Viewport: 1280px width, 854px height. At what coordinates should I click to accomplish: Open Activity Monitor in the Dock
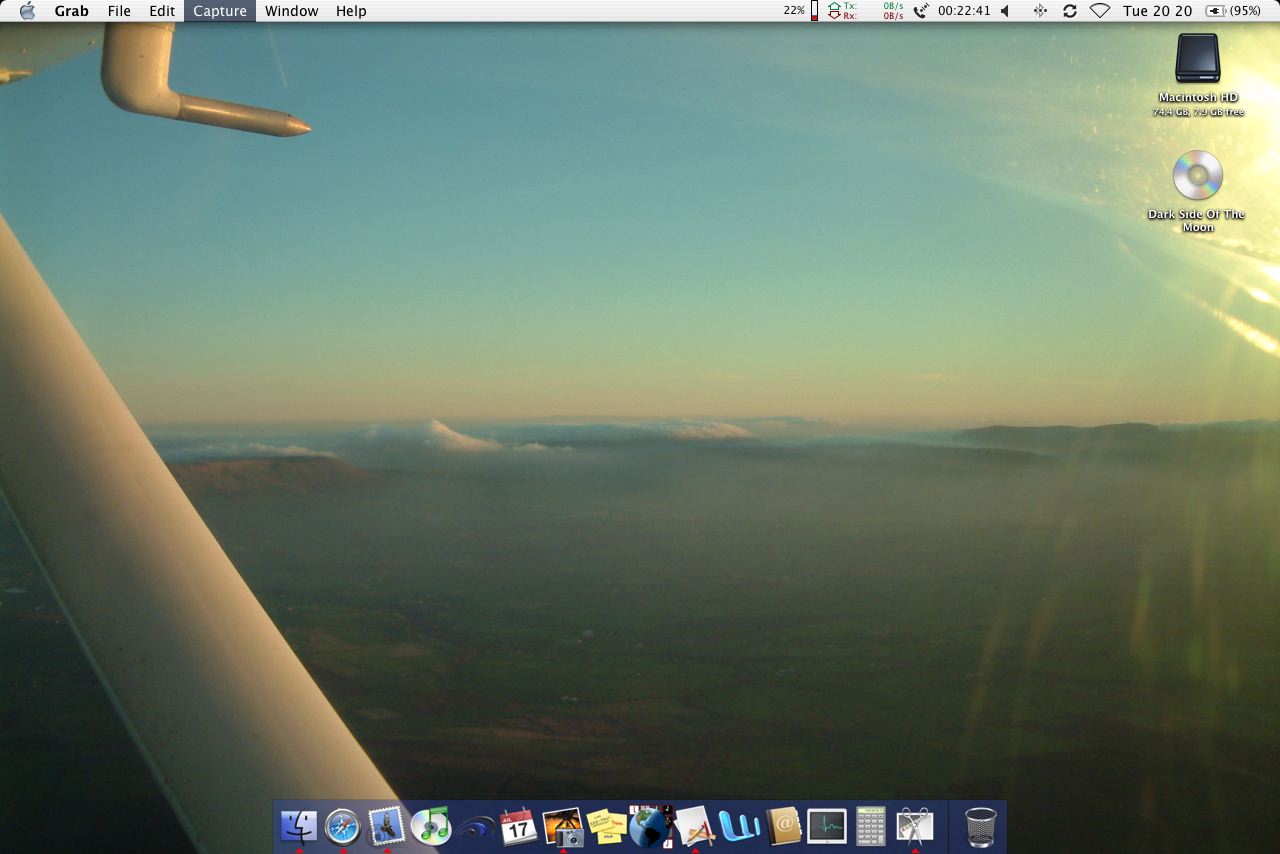click(827, 826)
